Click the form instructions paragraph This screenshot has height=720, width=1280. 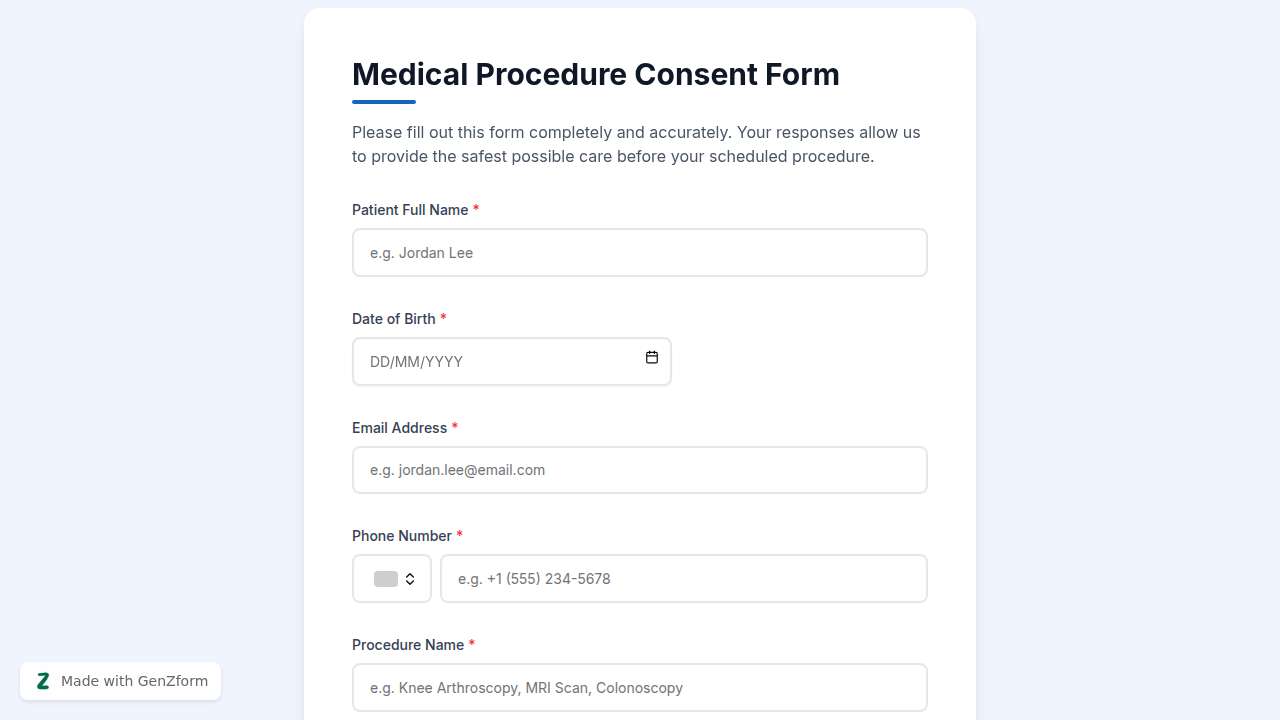(x=636, y=145)
